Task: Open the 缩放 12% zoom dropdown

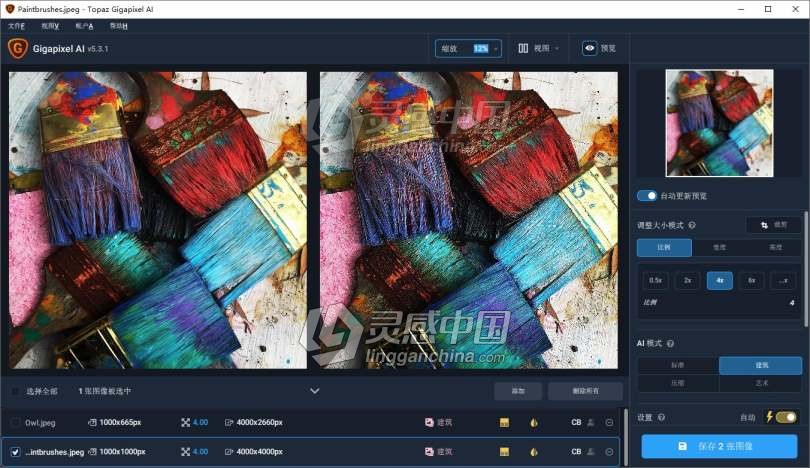Action: tap(468, 49)
